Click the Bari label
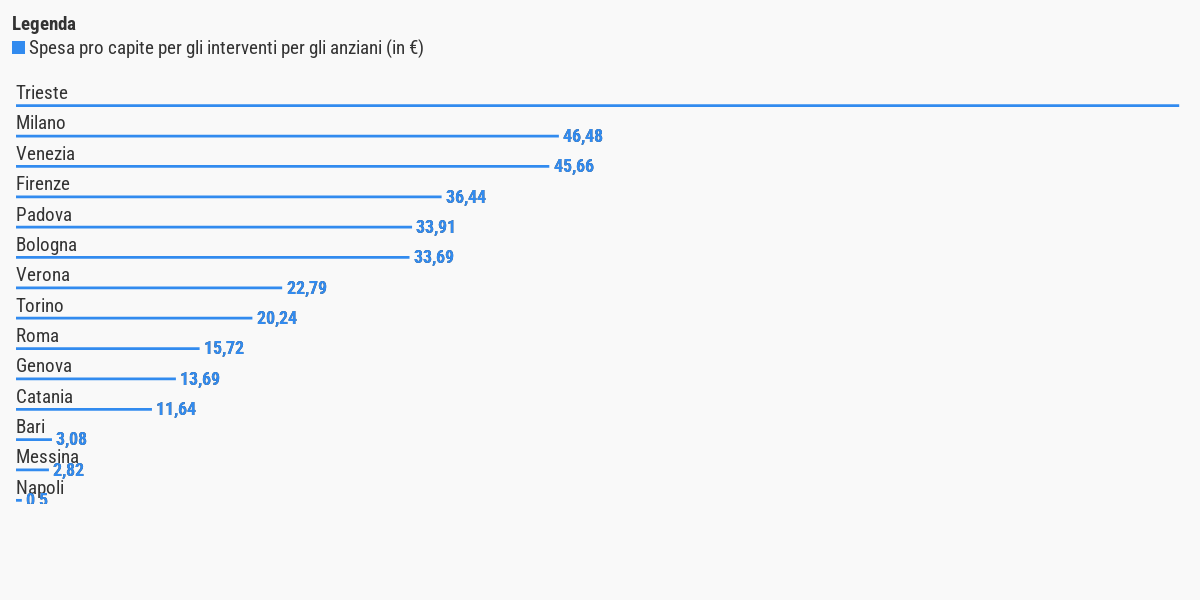 pos(30,427)
